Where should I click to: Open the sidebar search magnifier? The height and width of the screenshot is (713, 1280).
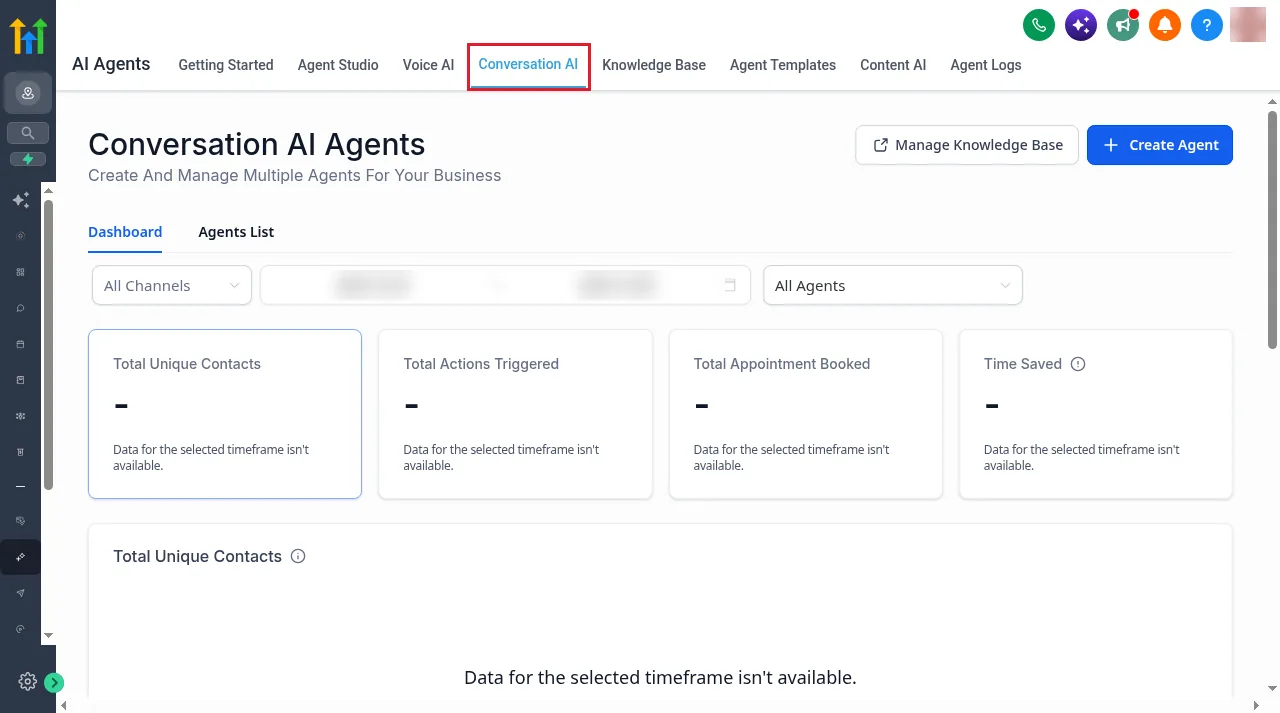click(x=28, y=132)
